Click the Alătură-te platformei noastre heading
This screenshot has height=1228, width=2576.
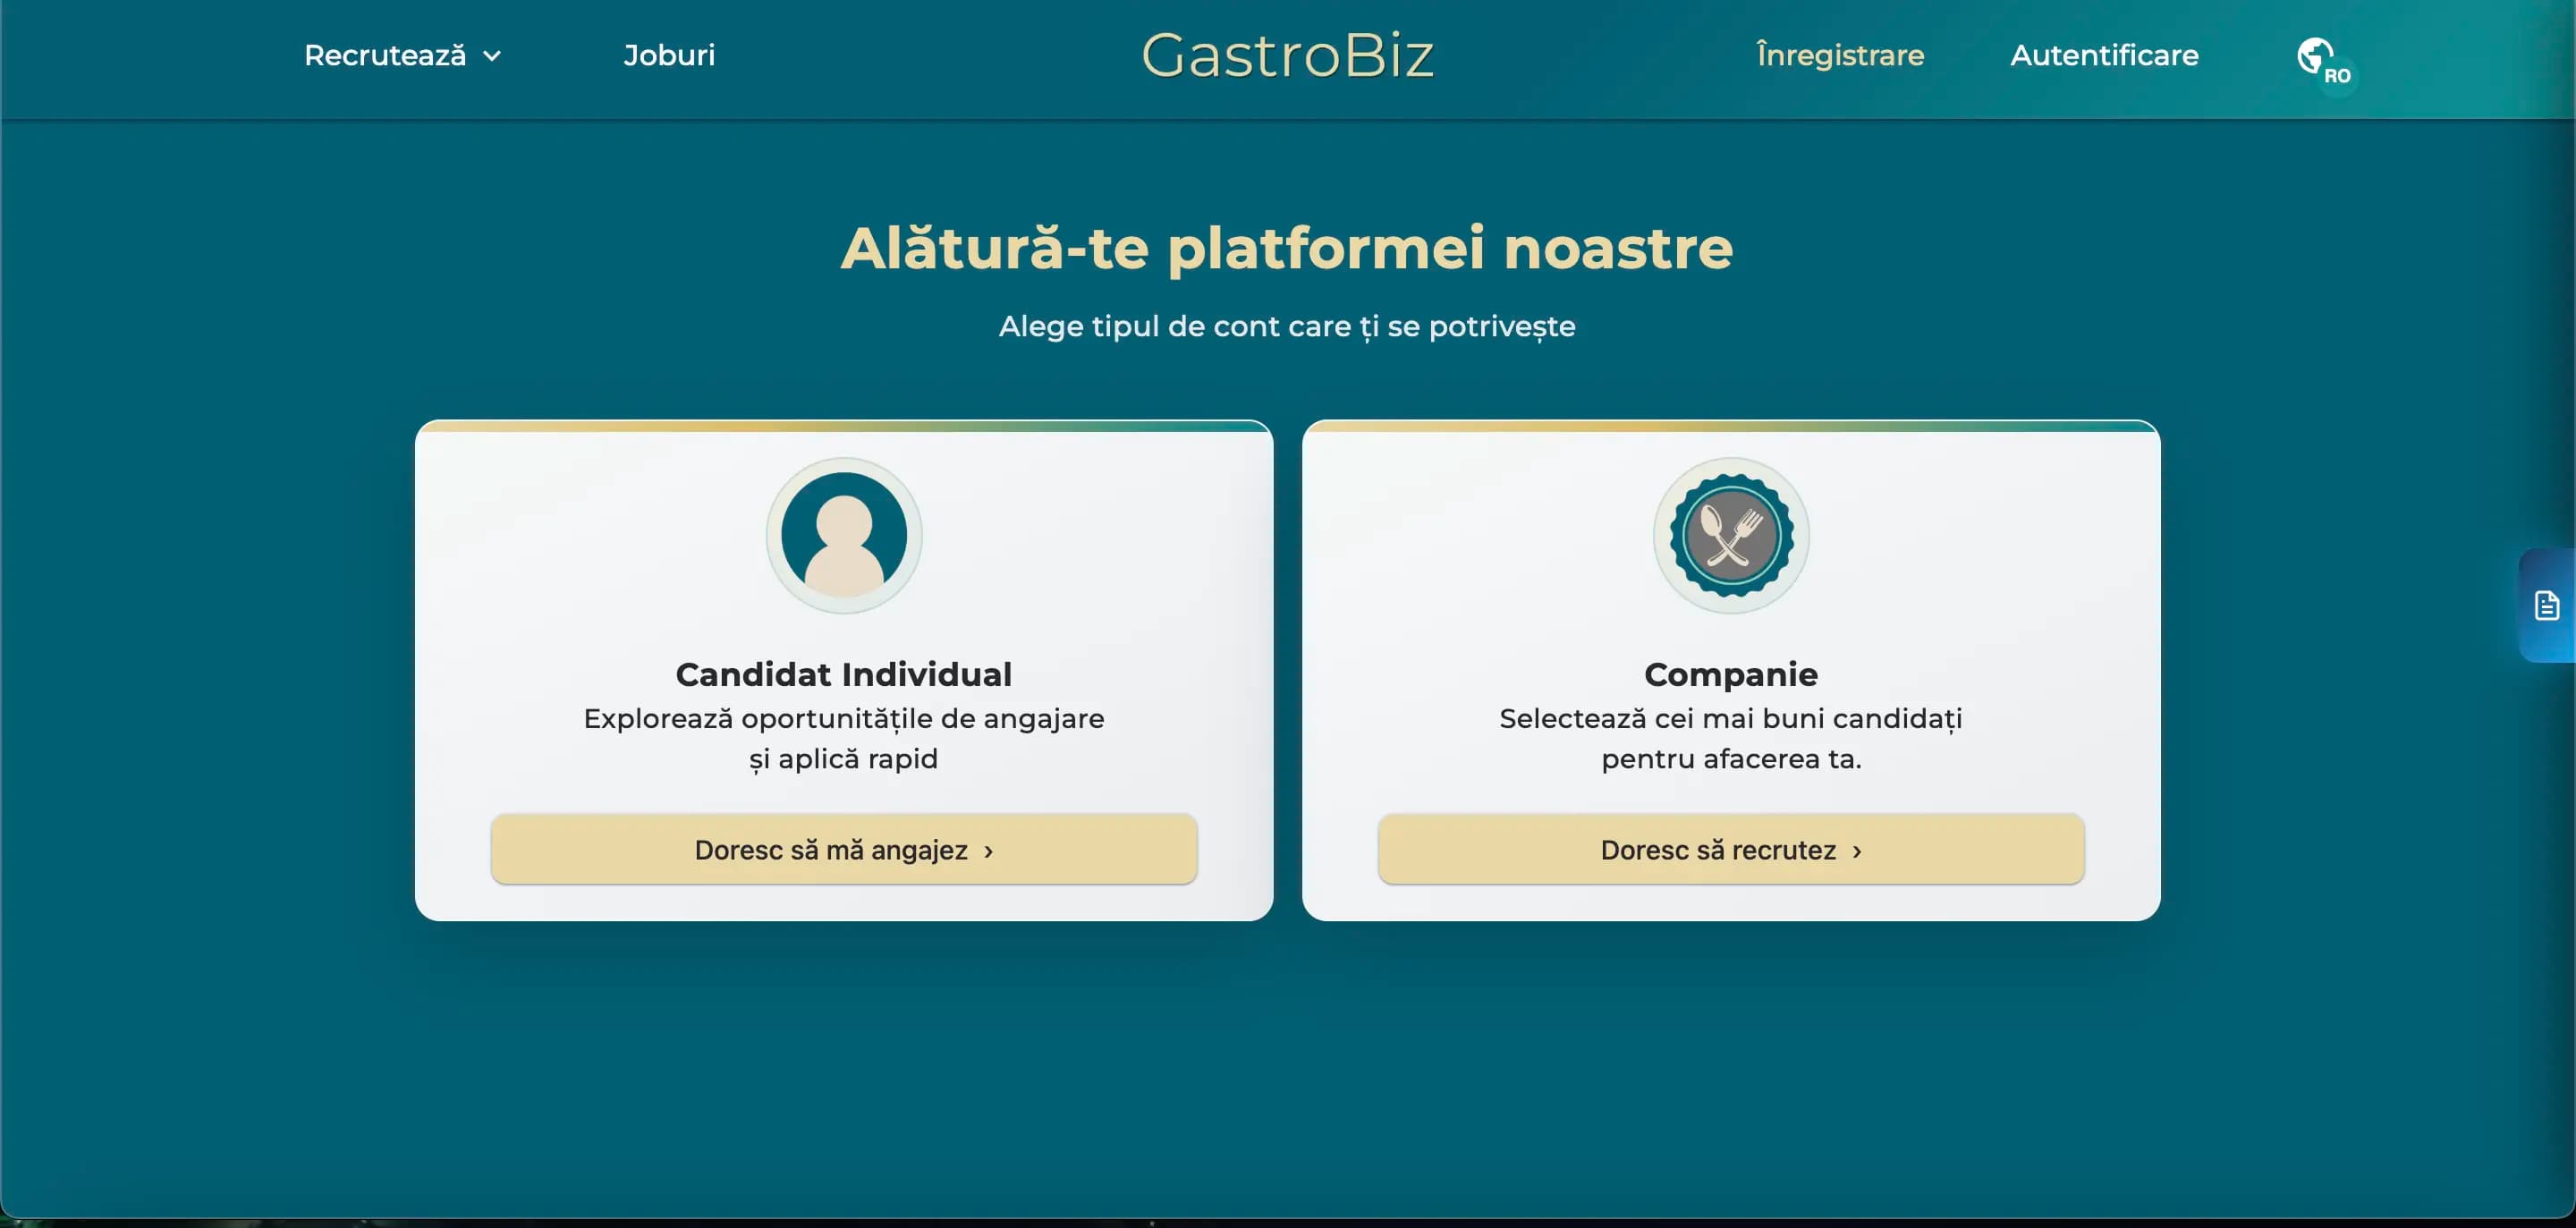(x=1287, y=247)
